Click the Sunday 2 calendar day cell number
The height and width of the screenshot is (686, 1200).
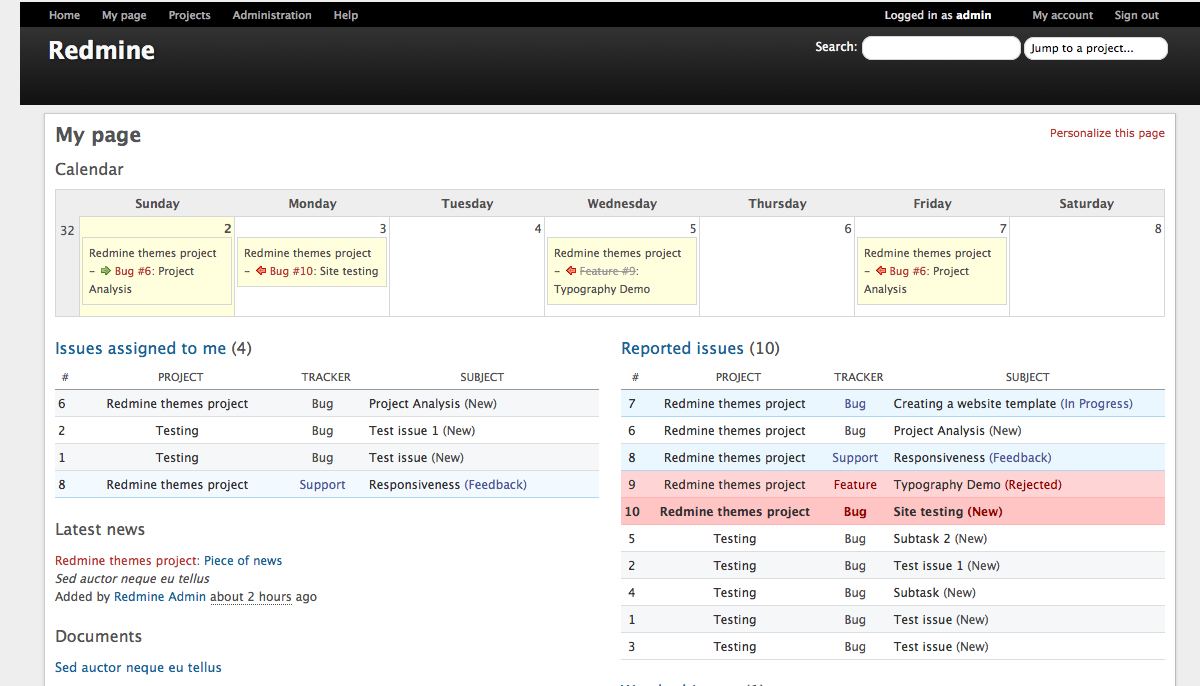[x=227, y=229]
